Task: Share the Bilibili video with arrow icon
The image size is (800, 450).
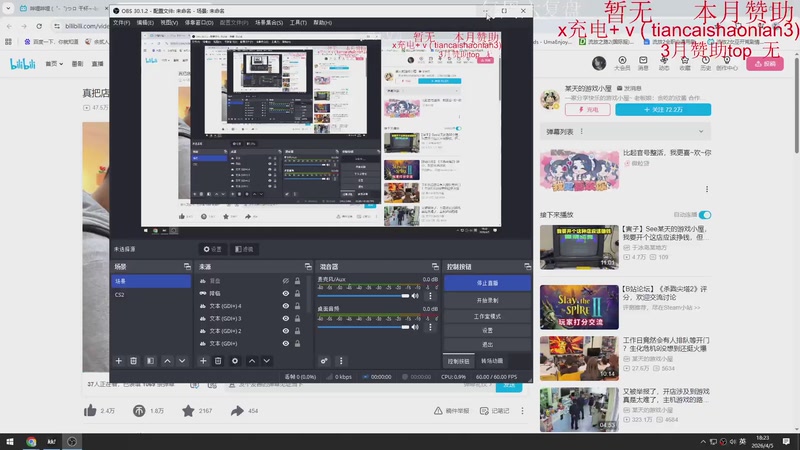Action: click(237, 410)
